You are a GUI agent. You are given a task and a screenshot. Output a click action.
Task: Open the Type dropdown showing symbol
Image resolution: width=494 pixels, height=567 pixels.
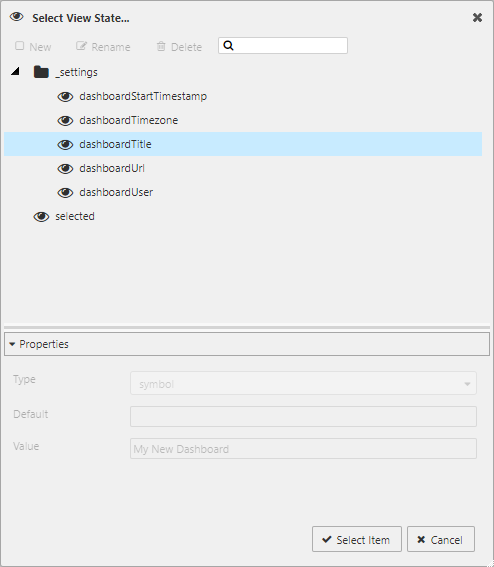coord(303,383)
